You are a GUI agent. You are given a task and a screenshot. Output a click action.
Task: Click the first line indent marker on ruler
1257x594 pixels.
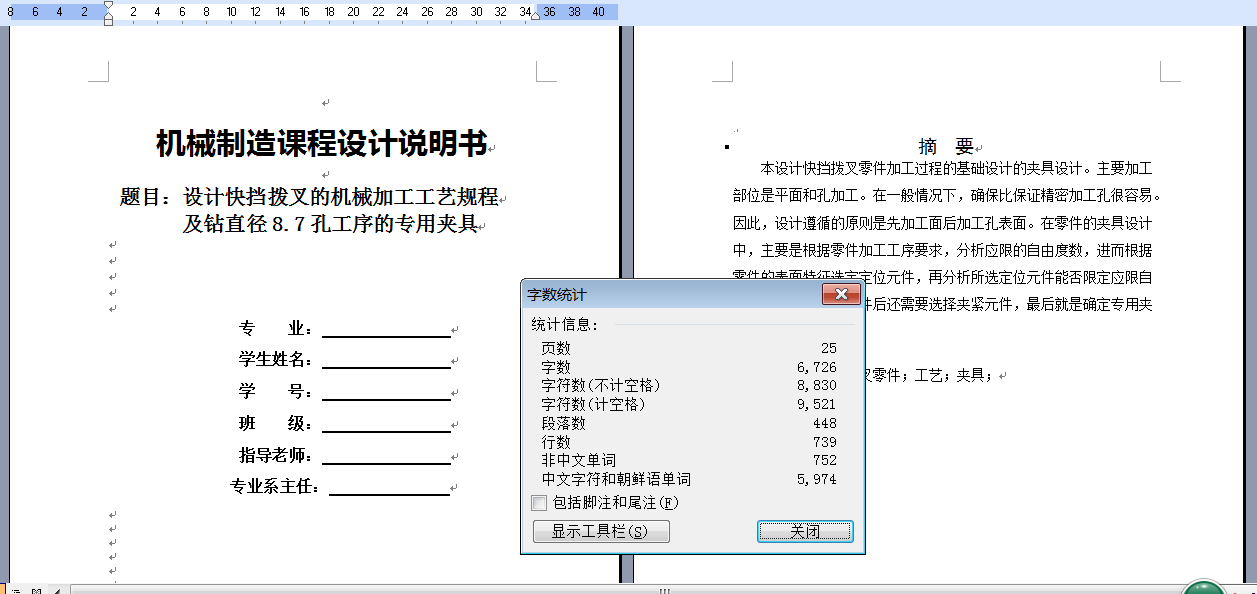[x=108, y=6]
